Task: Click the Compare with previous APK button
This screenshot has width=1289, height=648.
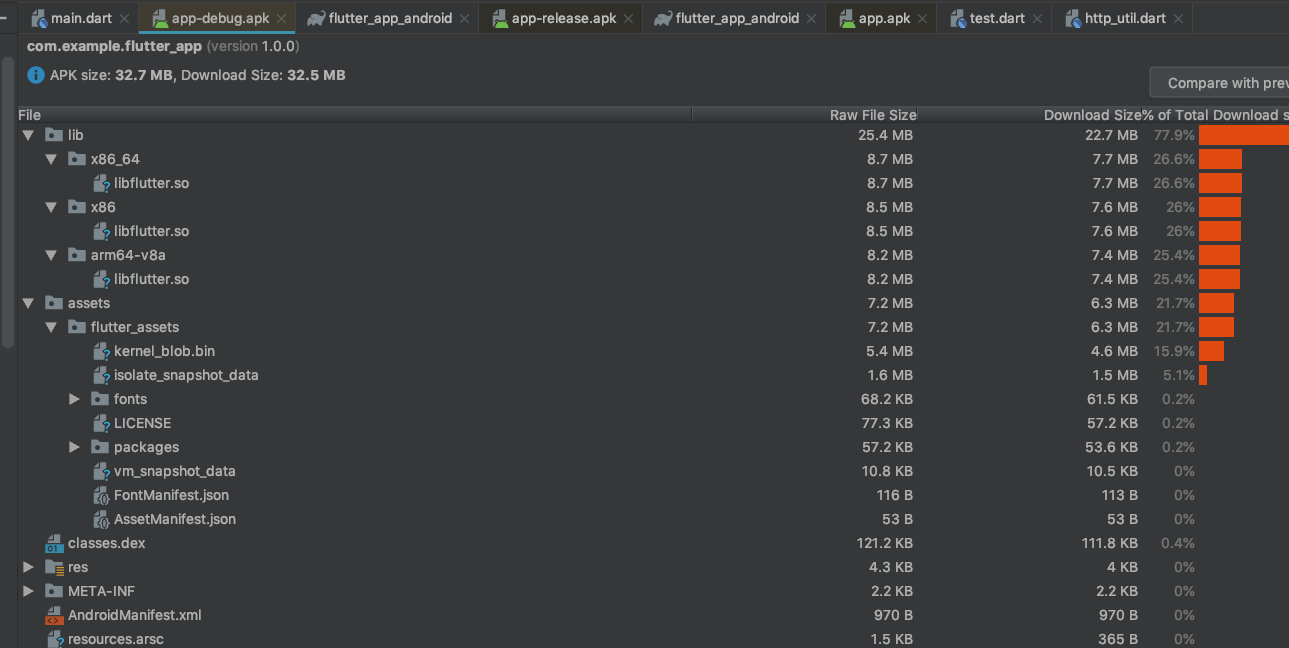Action: point(1219,83)
